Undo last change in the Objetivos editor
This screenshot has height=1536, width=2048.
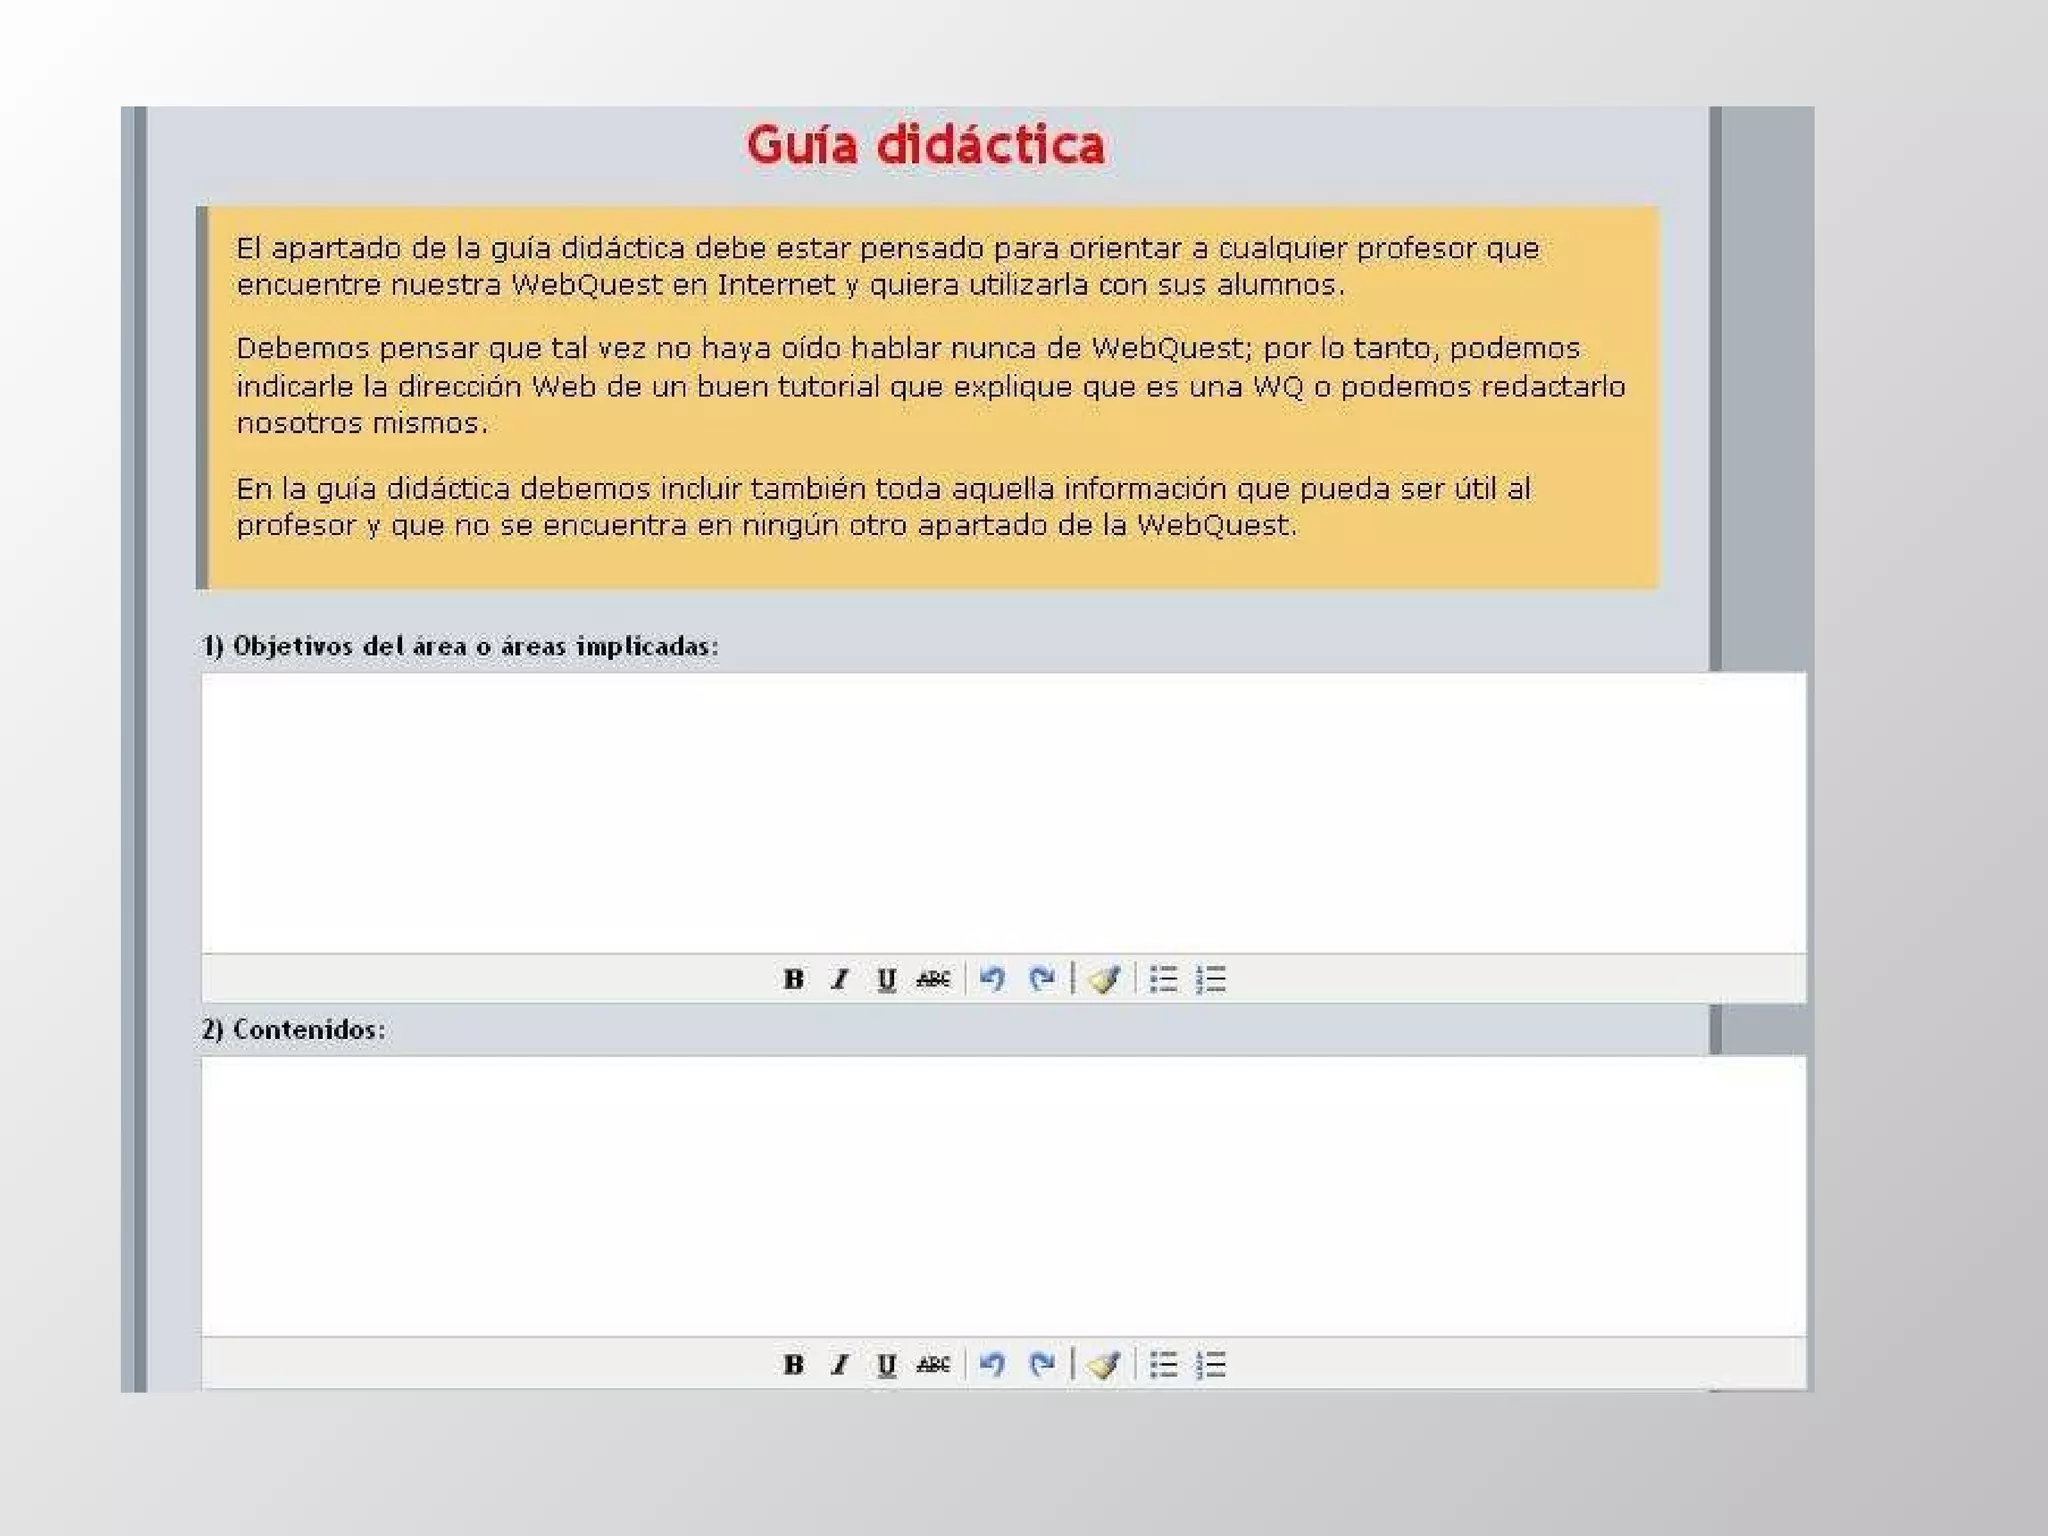(x=992, y=979)
